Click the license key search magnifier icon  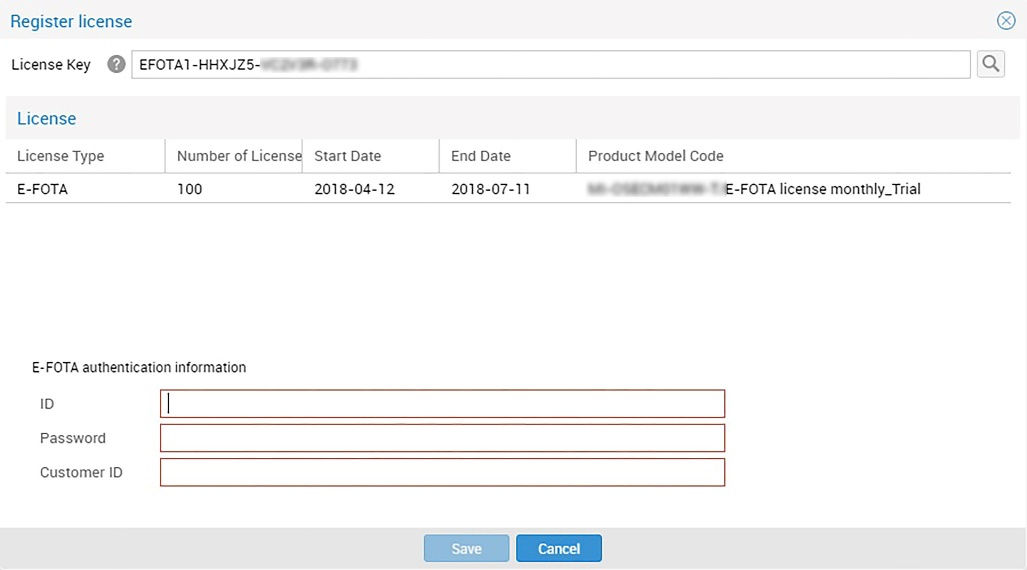(x=990, y=64)
